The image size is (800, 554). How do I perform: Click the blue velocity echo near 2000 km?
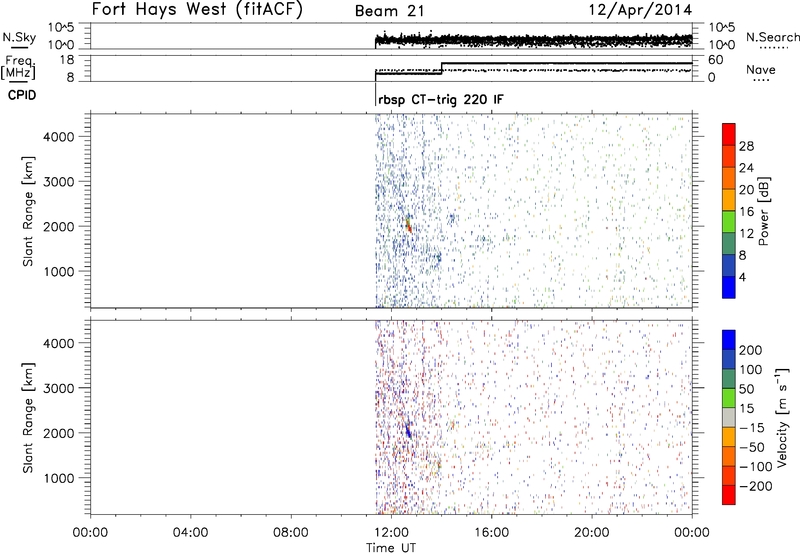point(408,430)
